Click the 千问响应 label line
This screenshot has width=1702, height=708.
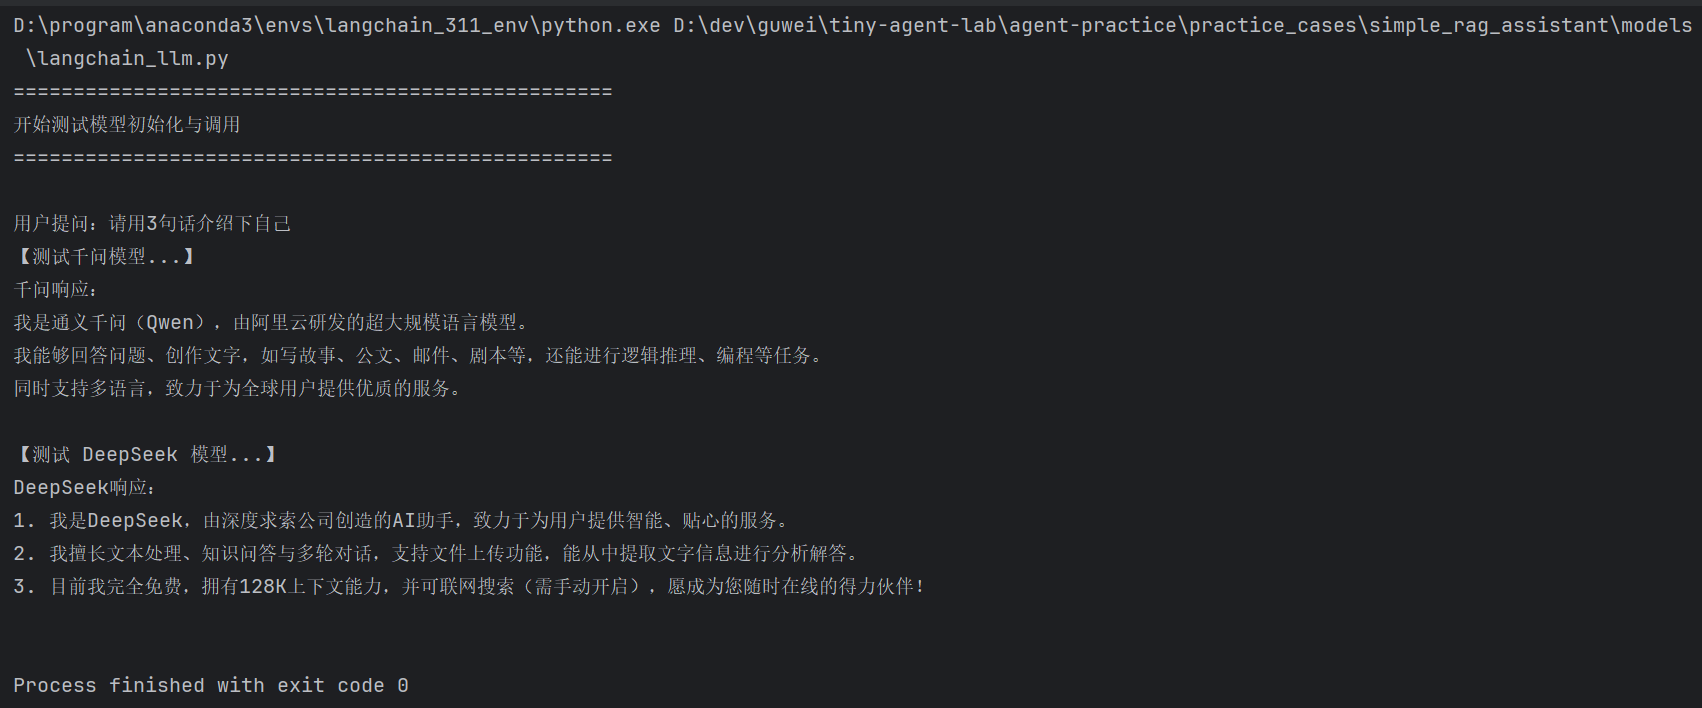click(56, 289)
